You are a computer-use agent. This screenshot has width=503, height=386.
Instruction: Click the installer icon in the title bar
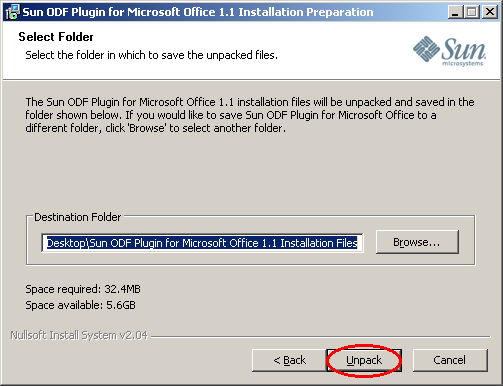(x=12, y=12)
